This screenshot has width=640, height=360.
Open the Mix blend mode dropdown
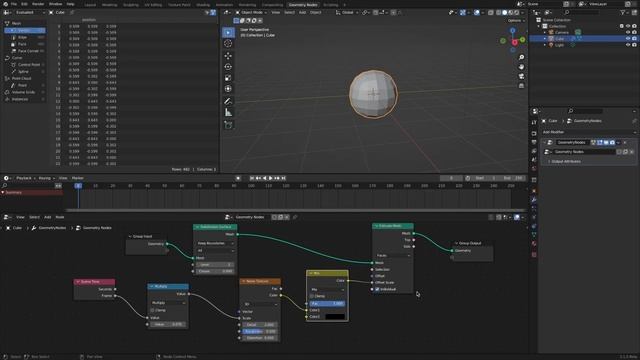coord(327,290)
